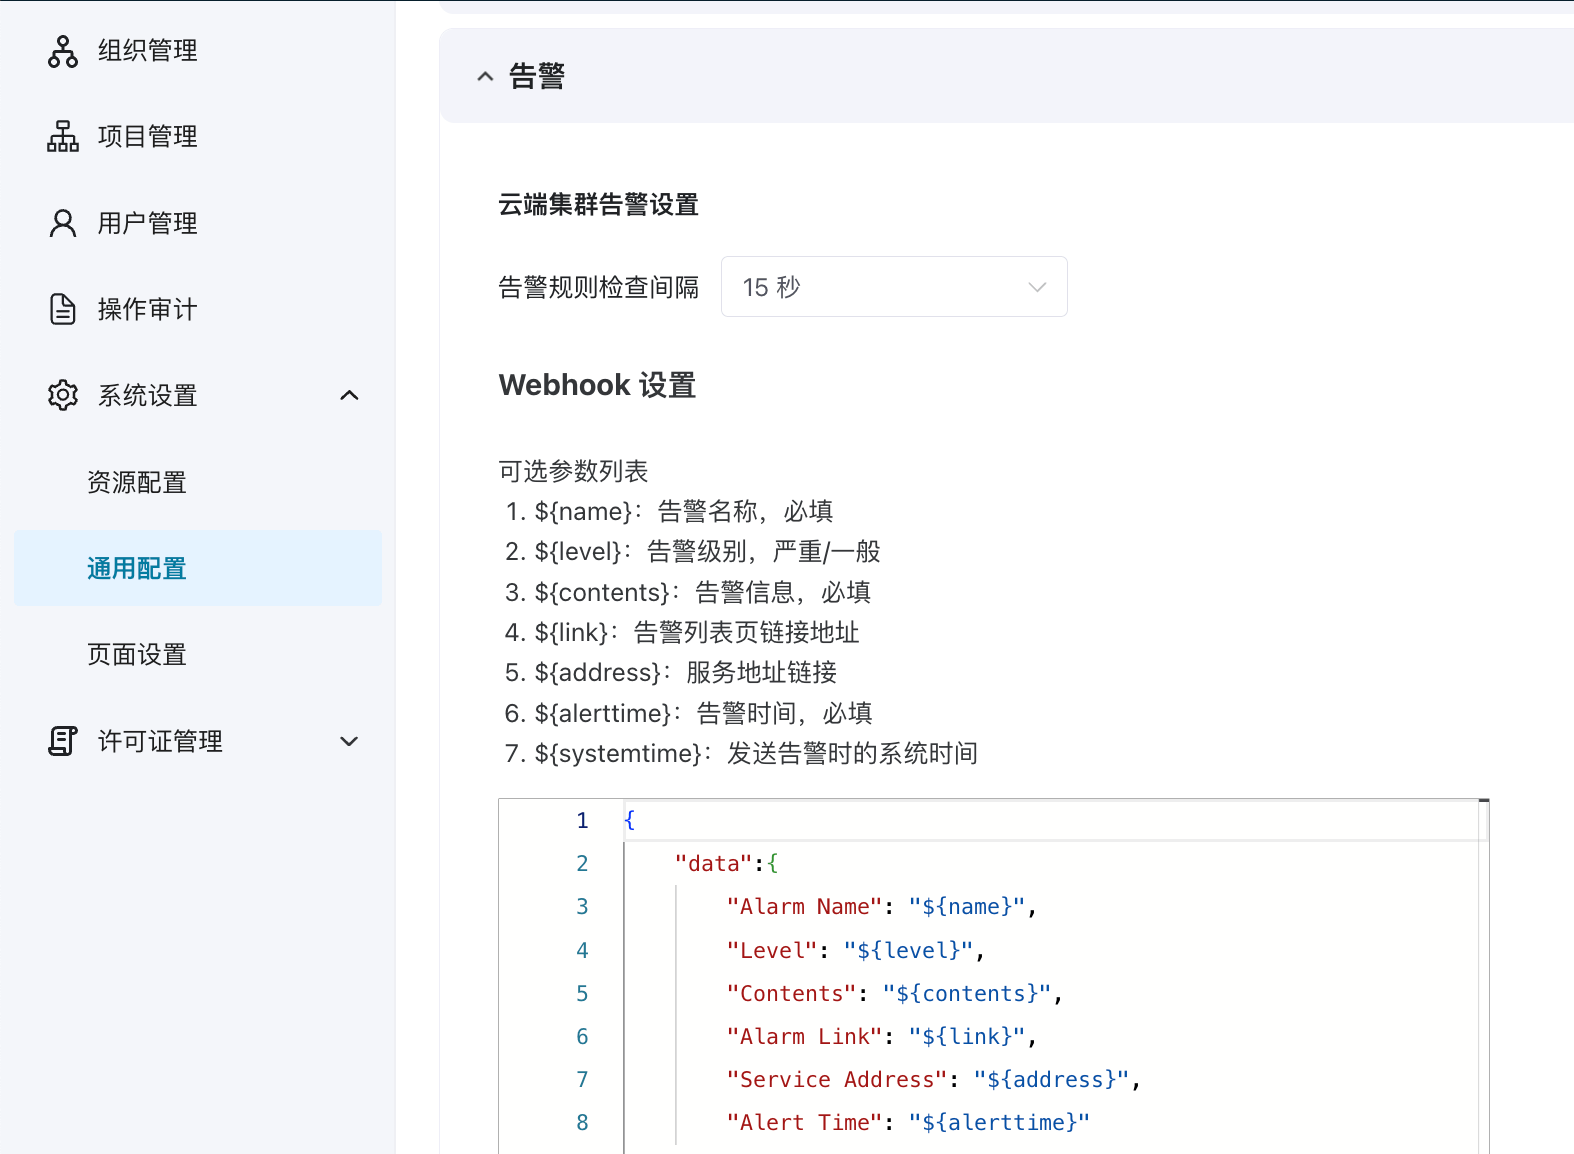
Task: Click the ${name} parameter description line
Action: tap(669, 511)
